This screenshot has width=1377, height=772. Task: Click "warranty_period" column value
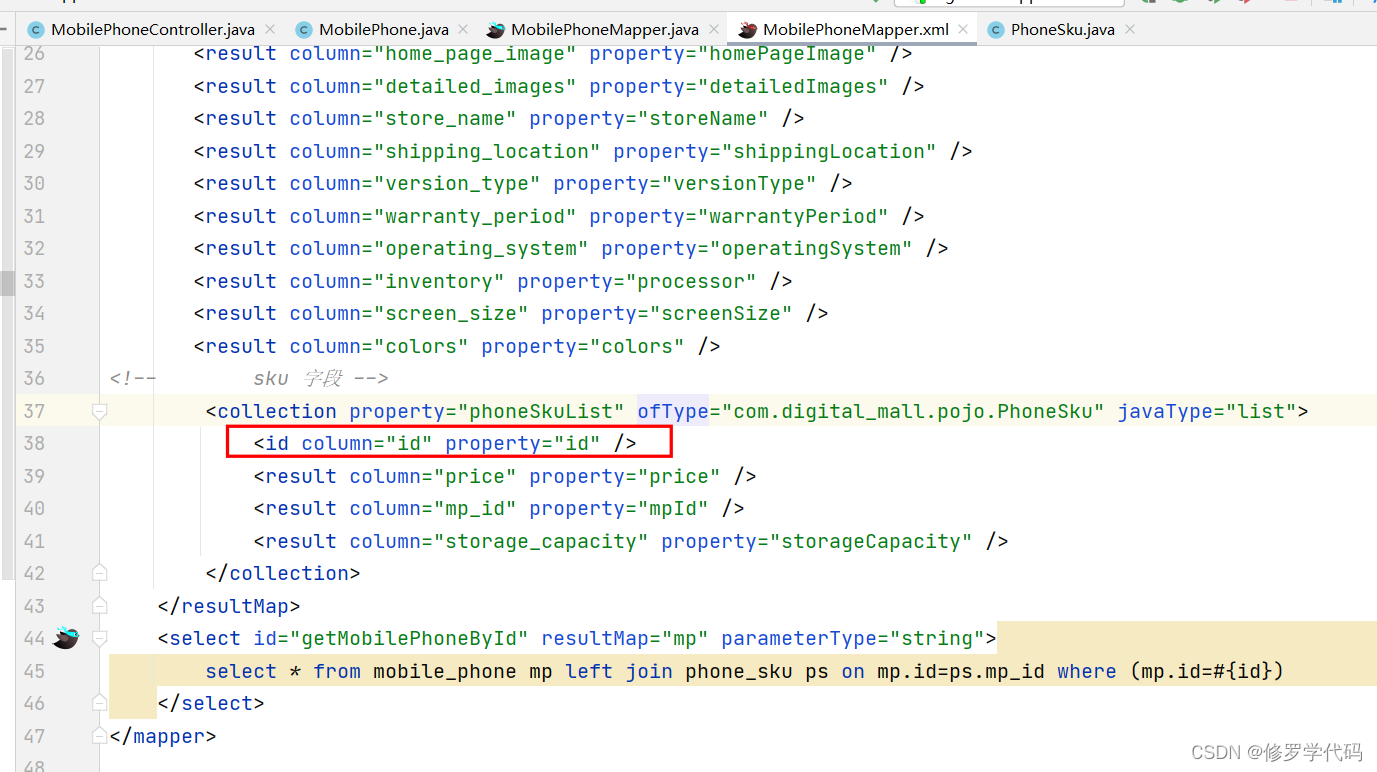pyautogui.click(x=475, y=216)
